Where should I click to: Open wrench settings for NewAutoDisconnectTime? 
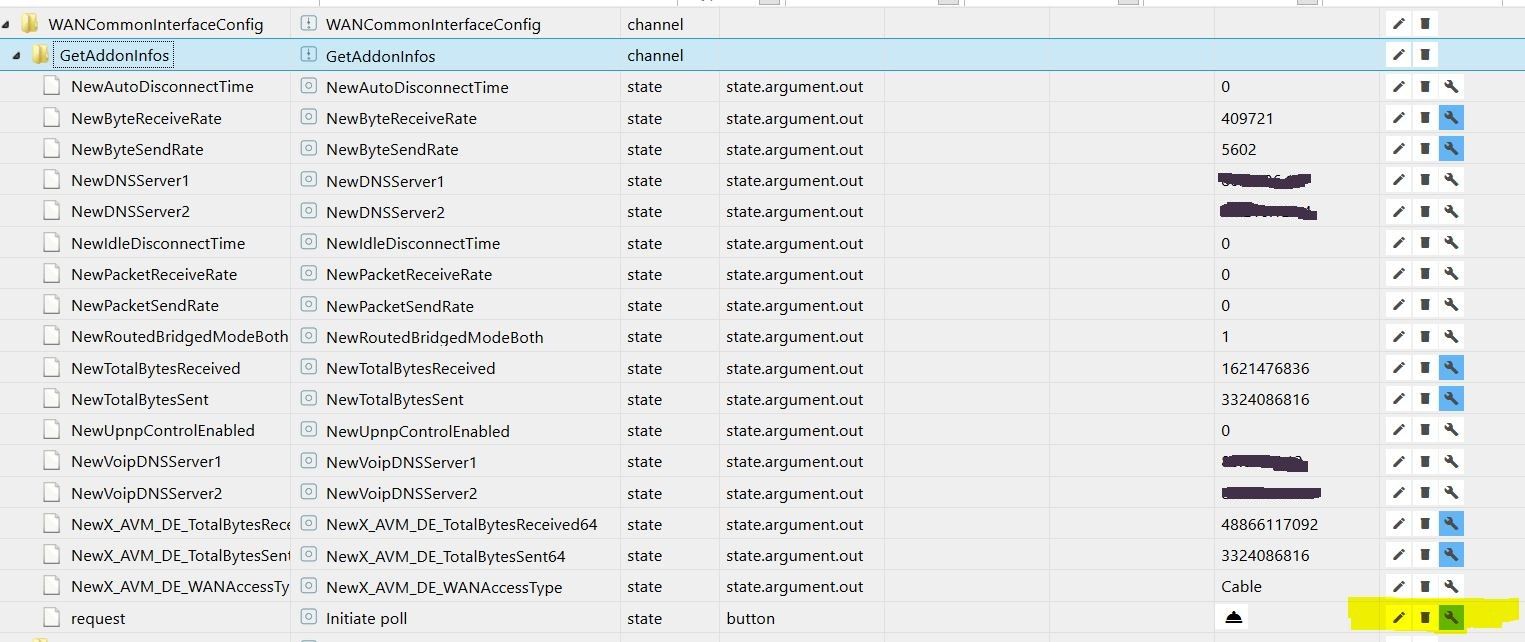(x=1451, y=87)
